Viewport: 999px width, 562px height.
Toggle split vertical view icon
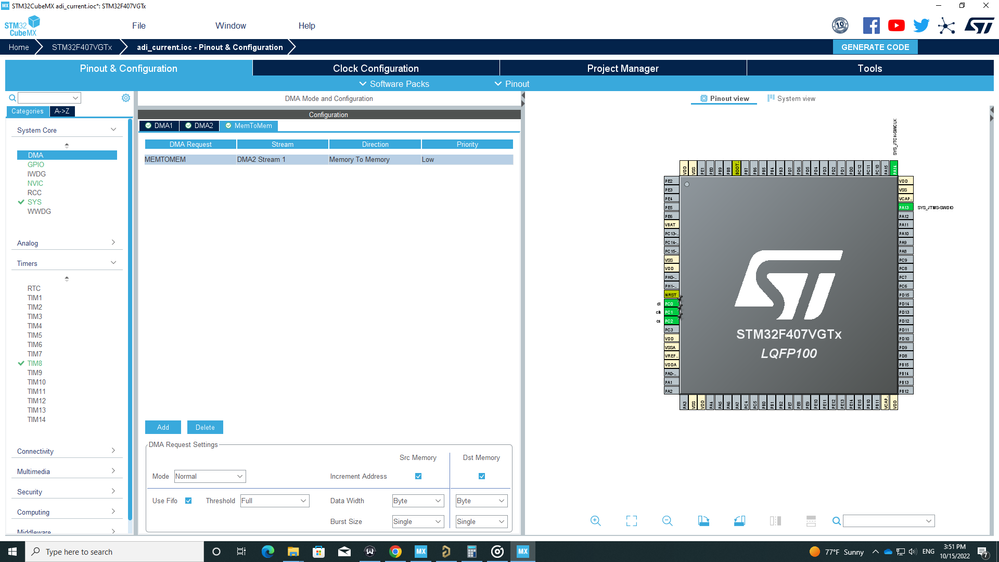[x=775, y=521]
